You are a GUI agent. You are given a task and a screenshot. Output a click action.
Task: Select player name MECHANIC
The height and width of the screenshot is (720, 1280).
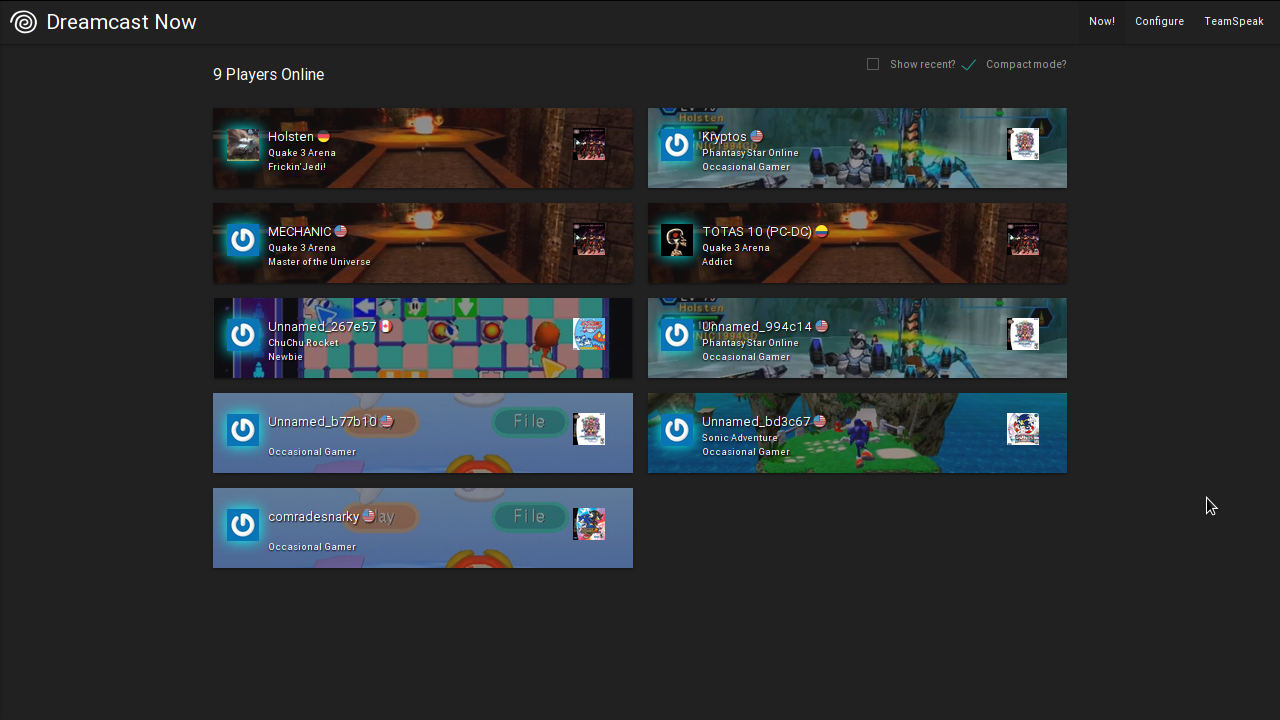click(300, 232)
